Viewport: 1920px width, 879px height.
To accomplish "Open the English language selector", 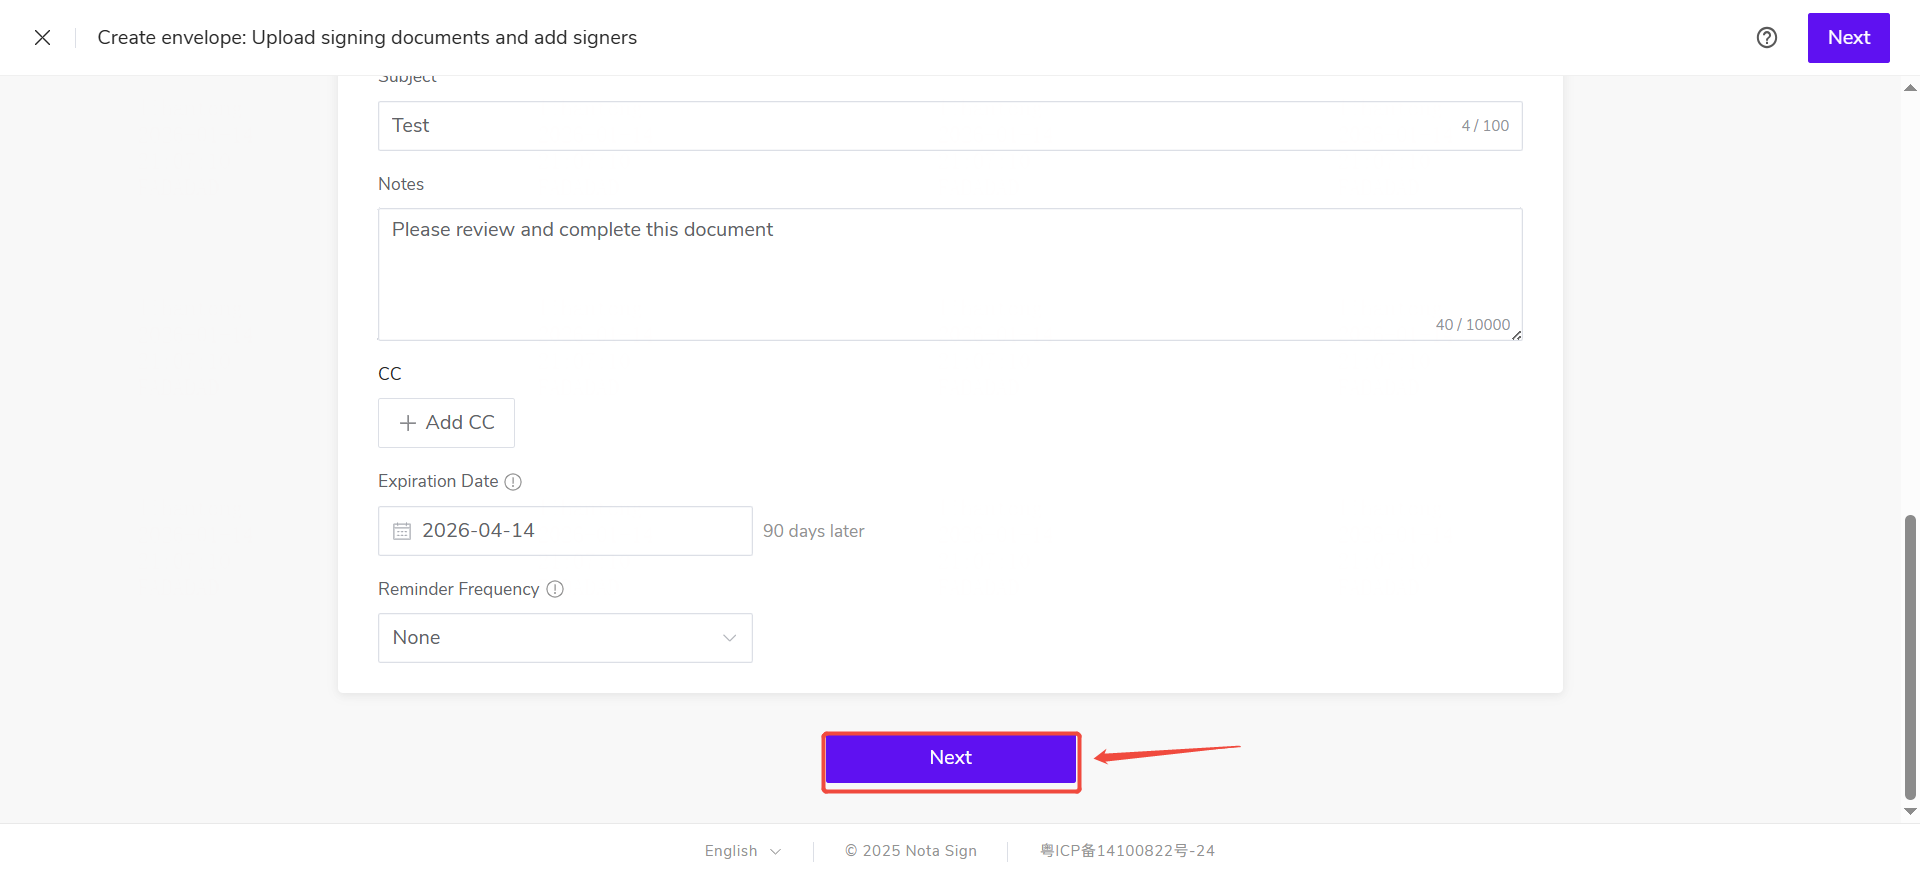I will coord(742,851).
